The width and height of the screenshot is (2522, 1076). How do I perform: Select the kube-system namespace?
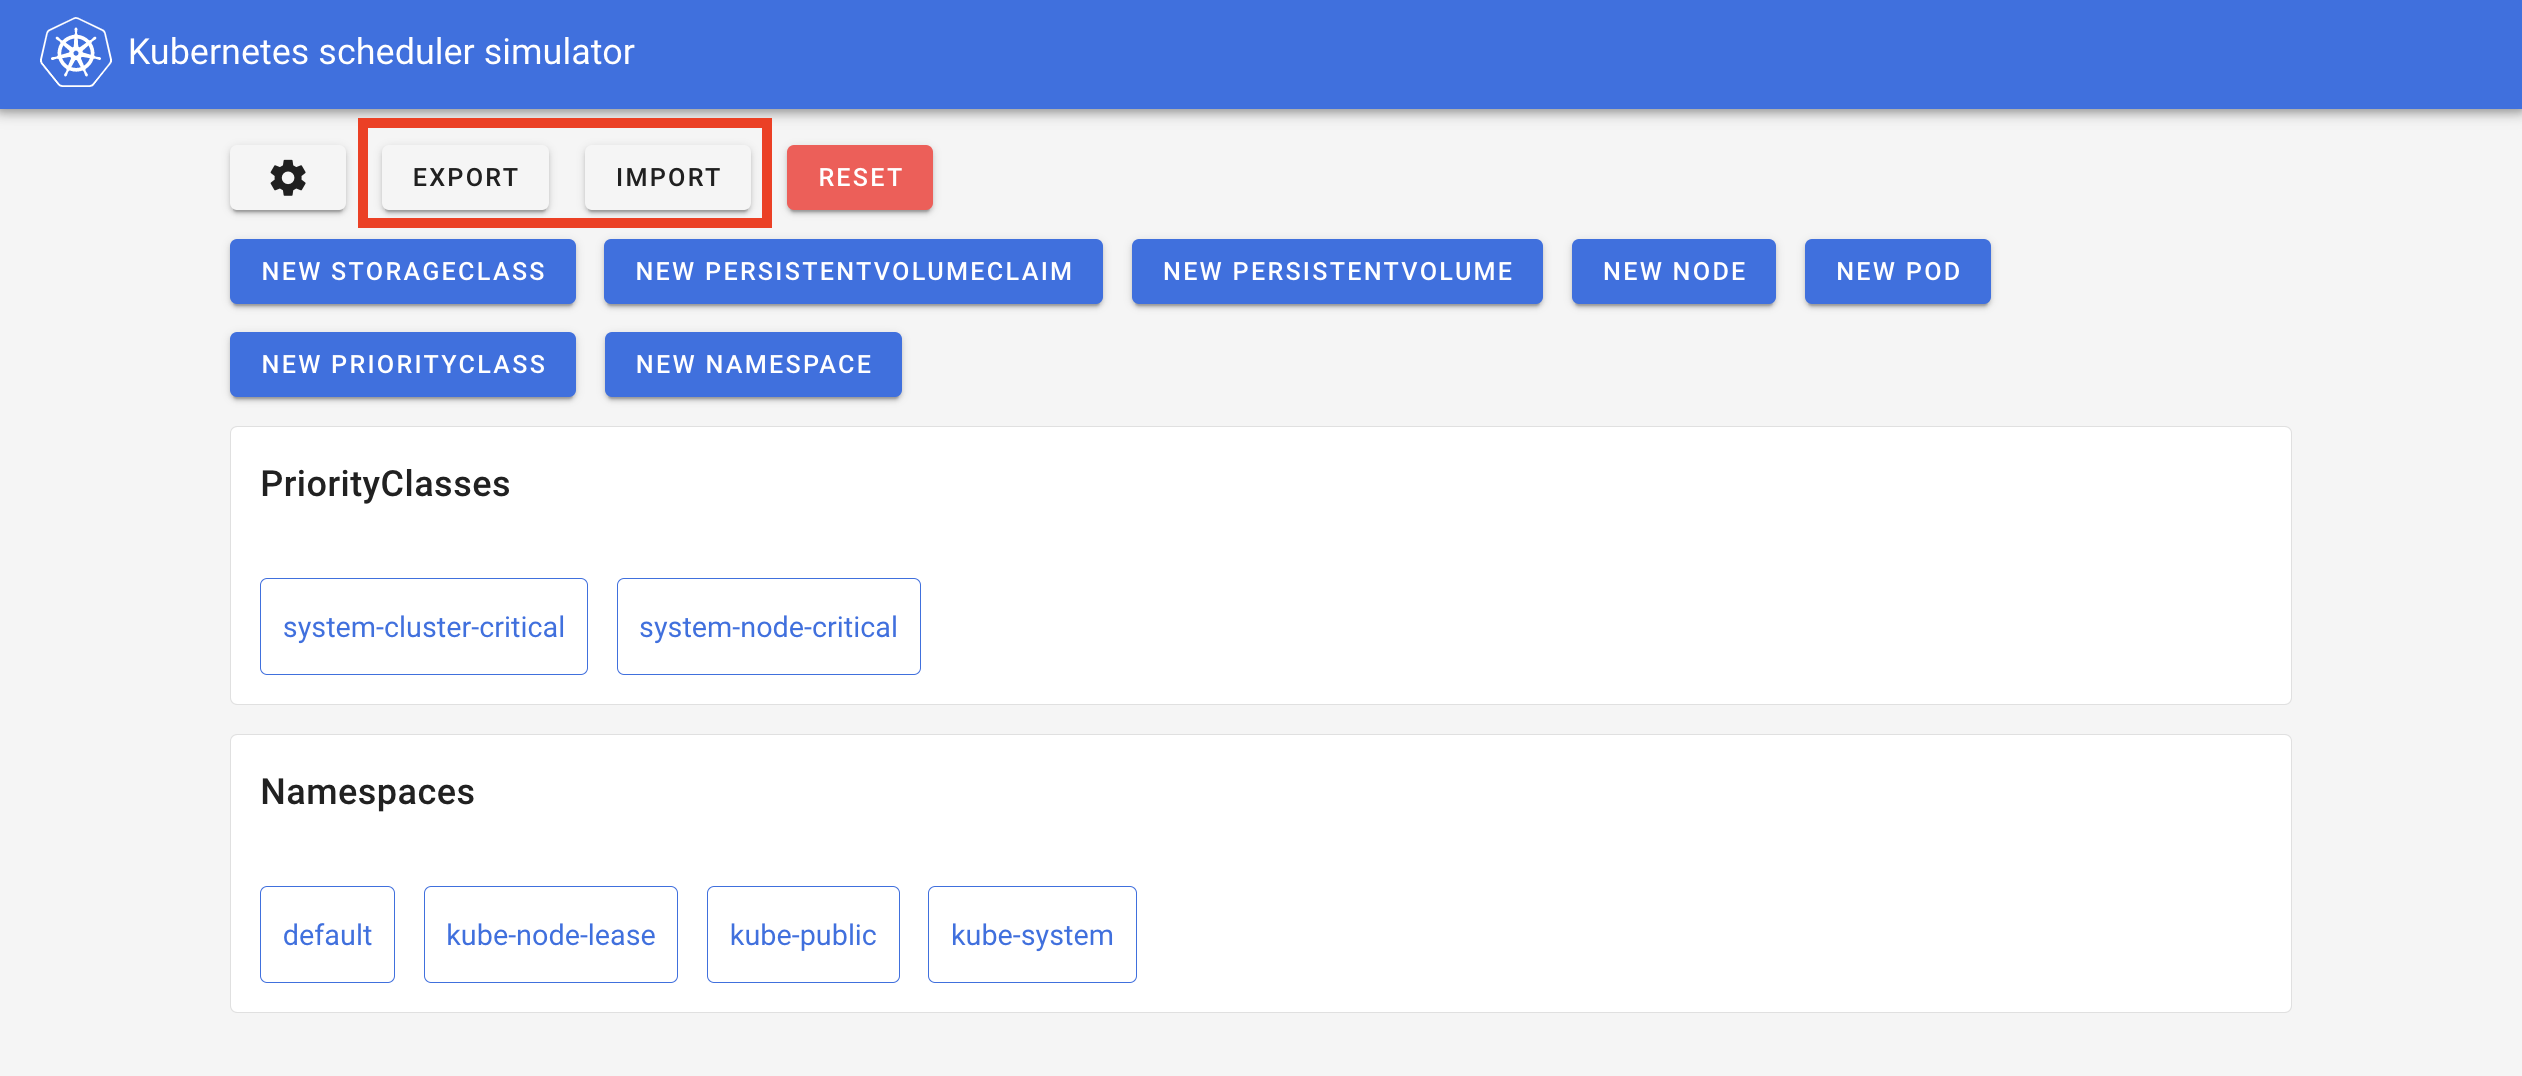coord(1032,935)
